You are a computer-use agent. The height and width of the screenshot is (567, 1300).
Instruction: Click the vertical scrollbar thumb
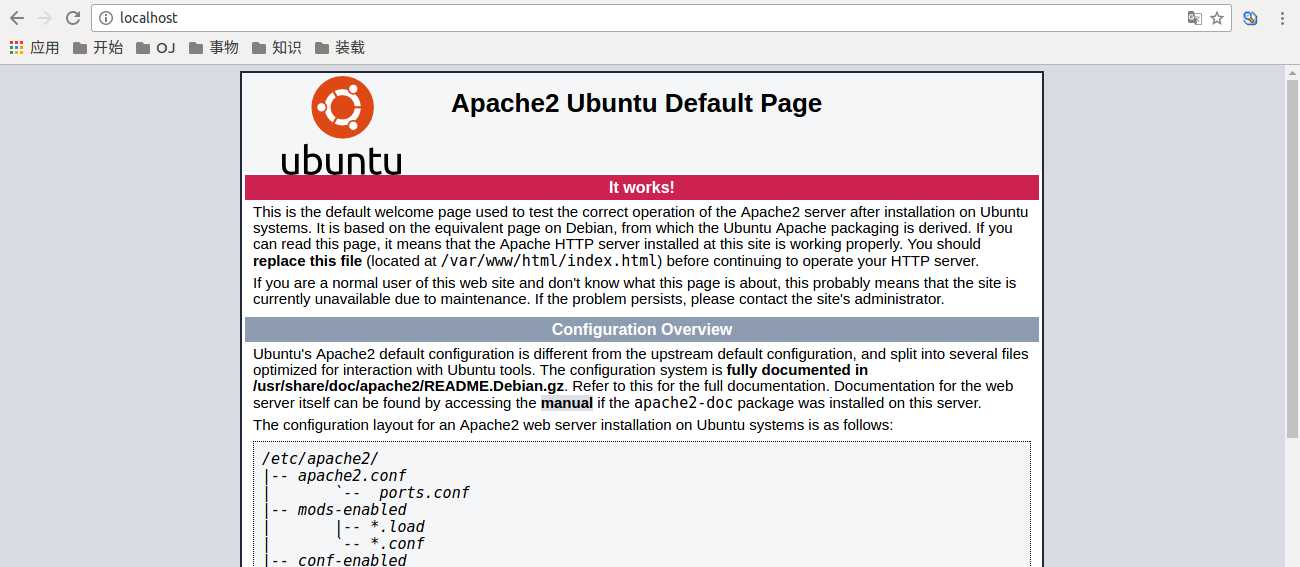tap(1292, 258)
